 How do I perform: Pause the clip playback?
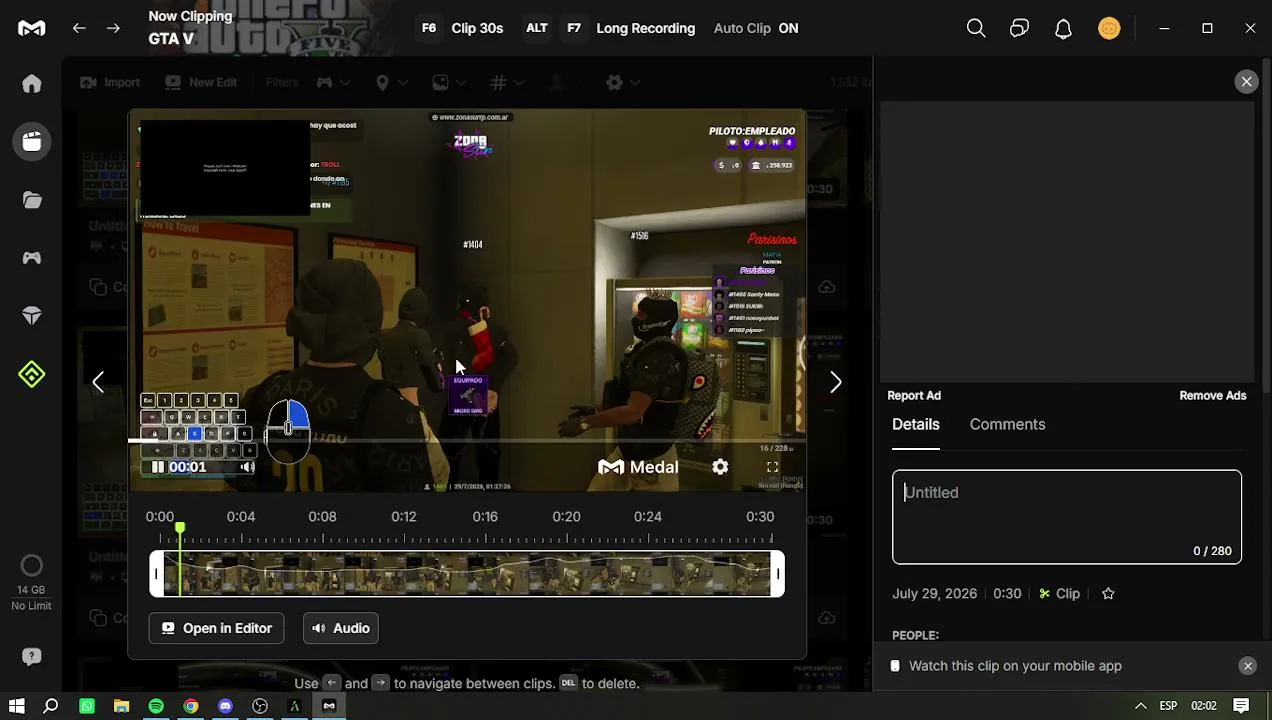(x=157, y=467)
